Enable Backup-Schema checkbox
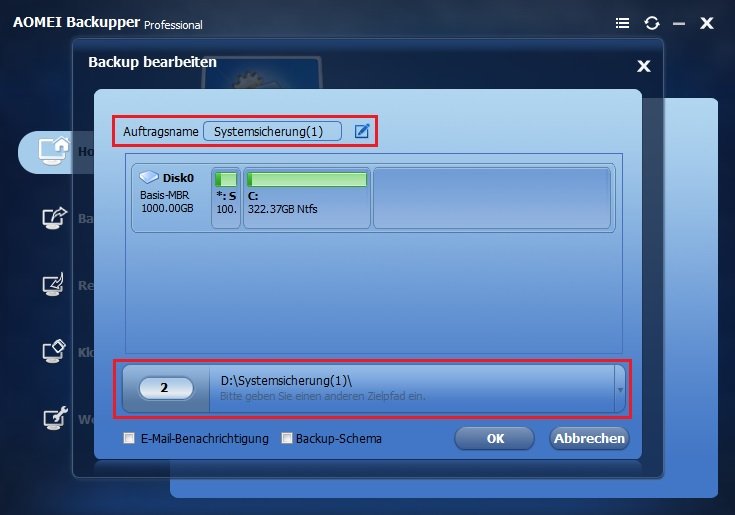This screenshot has height=515, width=735. pyautogui.click(x=286, y=438)
